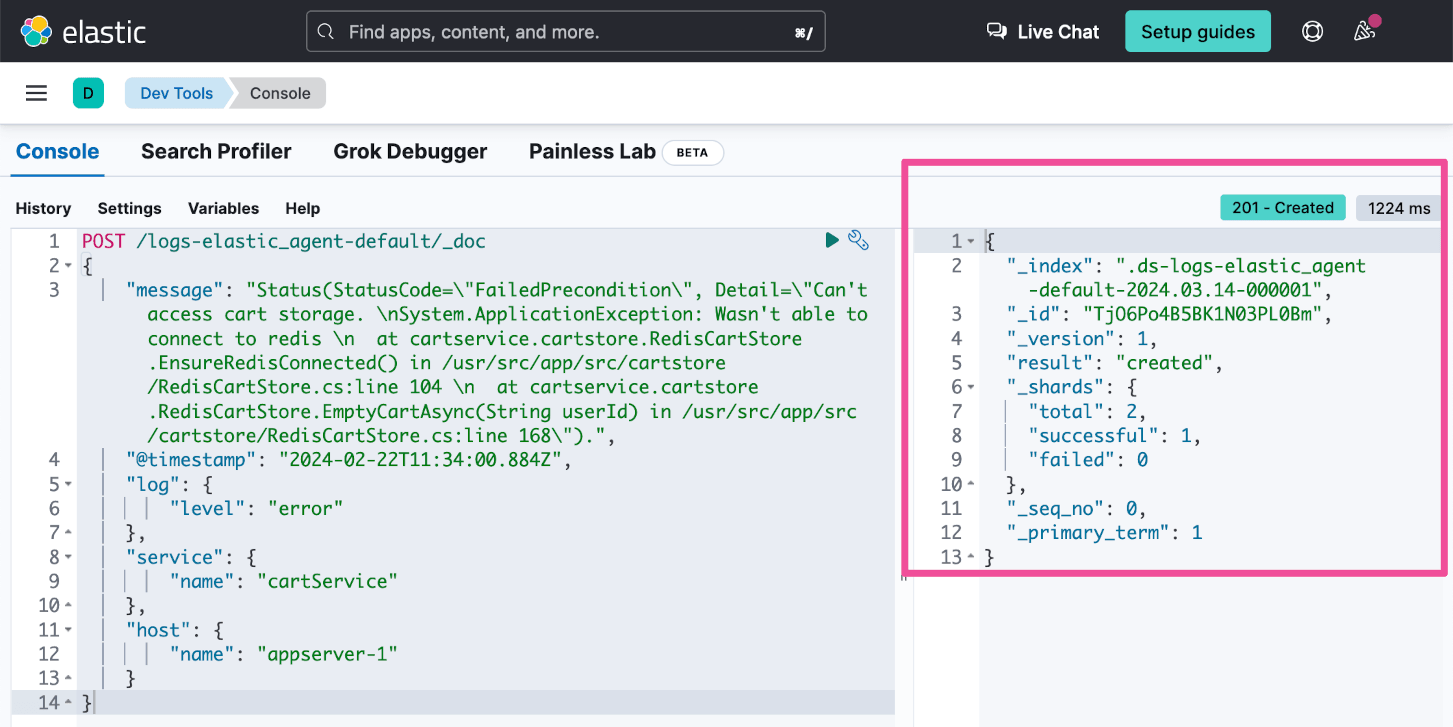Collapse the "_shards" fold arrow in response
The image size is (1453, 727).
click(x=970, y=387)
